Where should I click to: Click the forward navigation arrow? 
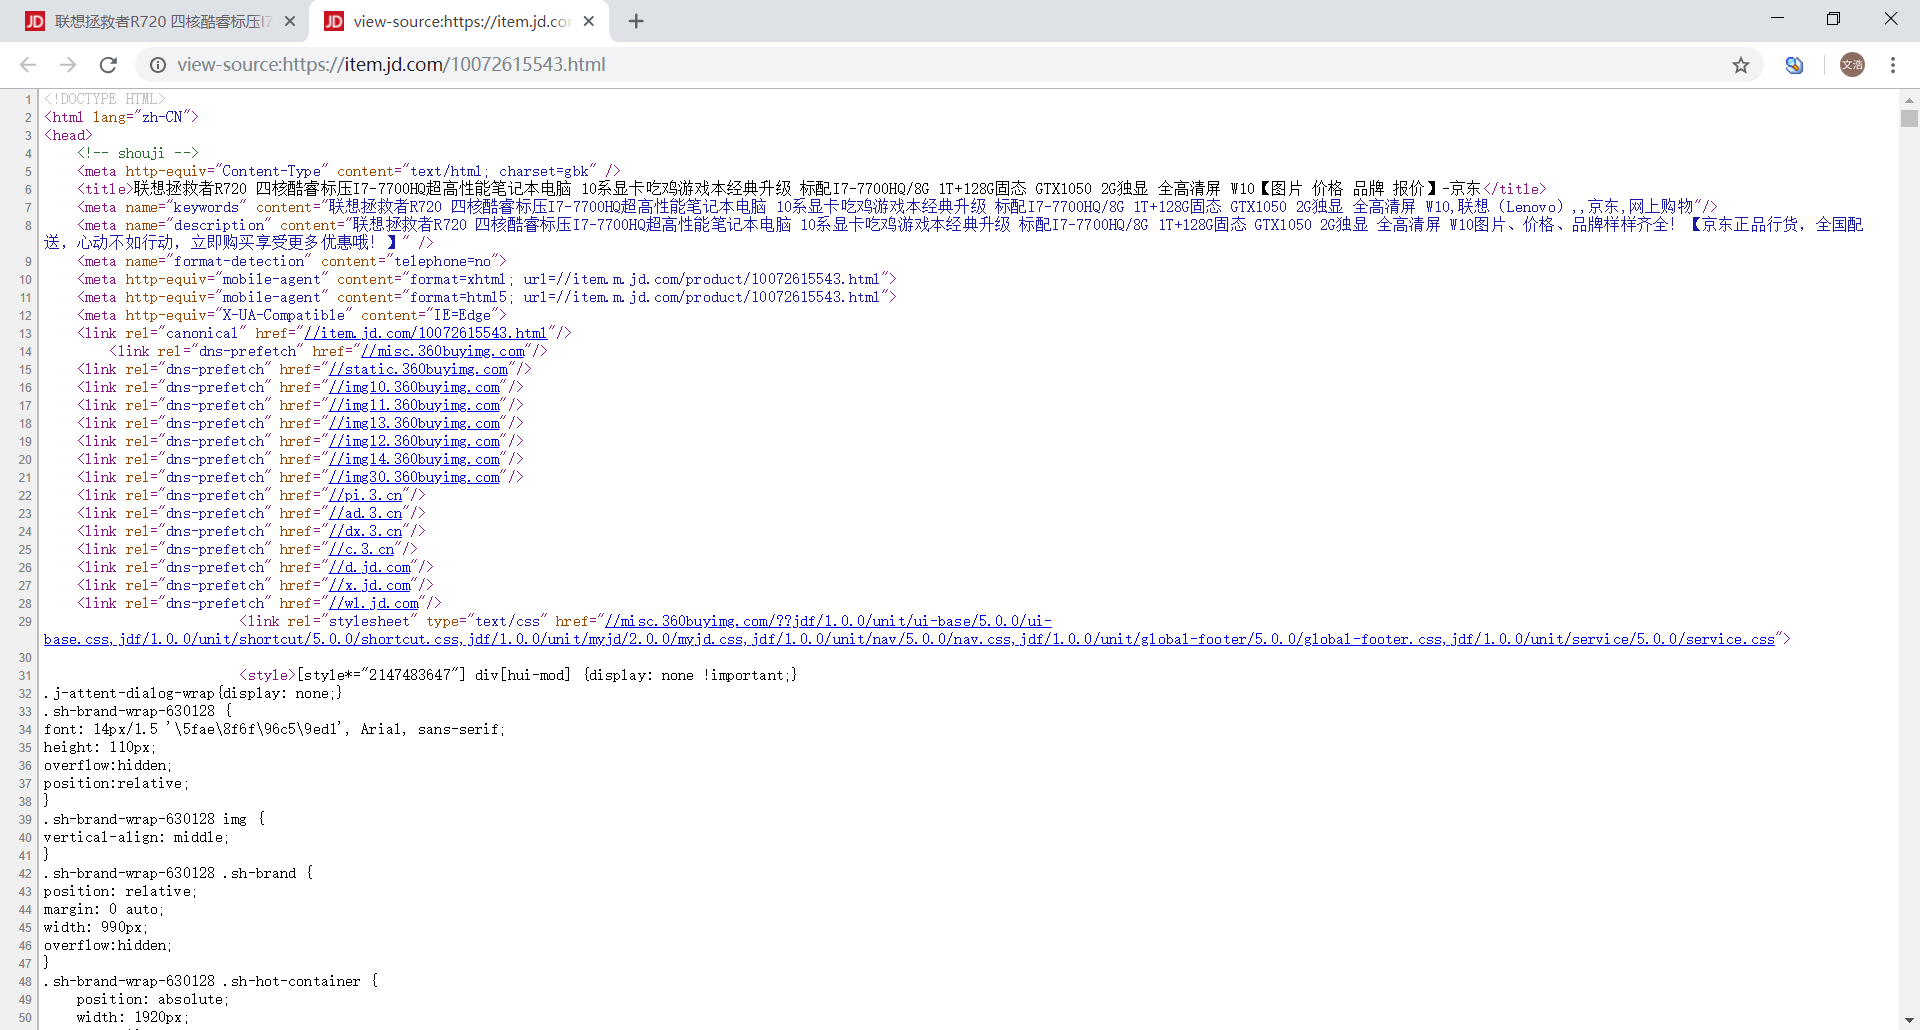click(68, 65)
